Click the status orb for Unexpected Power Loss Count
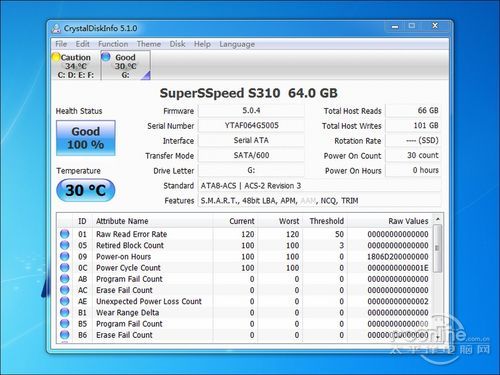 [65, 301]
